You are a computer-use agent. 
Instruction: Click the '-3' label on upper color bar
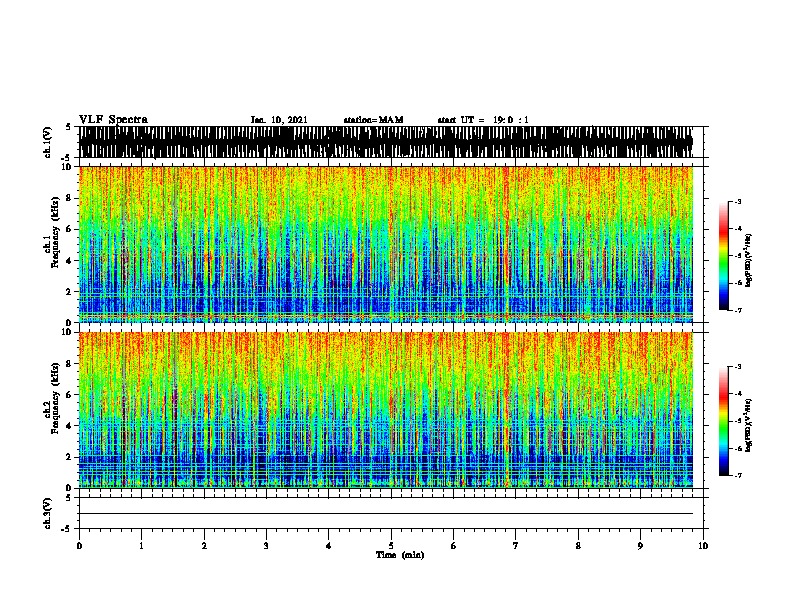coord(738,201)
